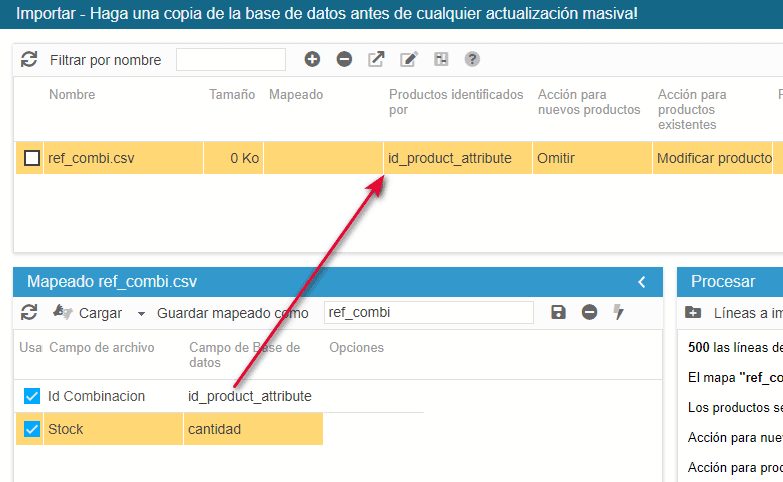Refresh the import file list
The height and width of the screenshot is (482, 783).
[x=29, y=60]
